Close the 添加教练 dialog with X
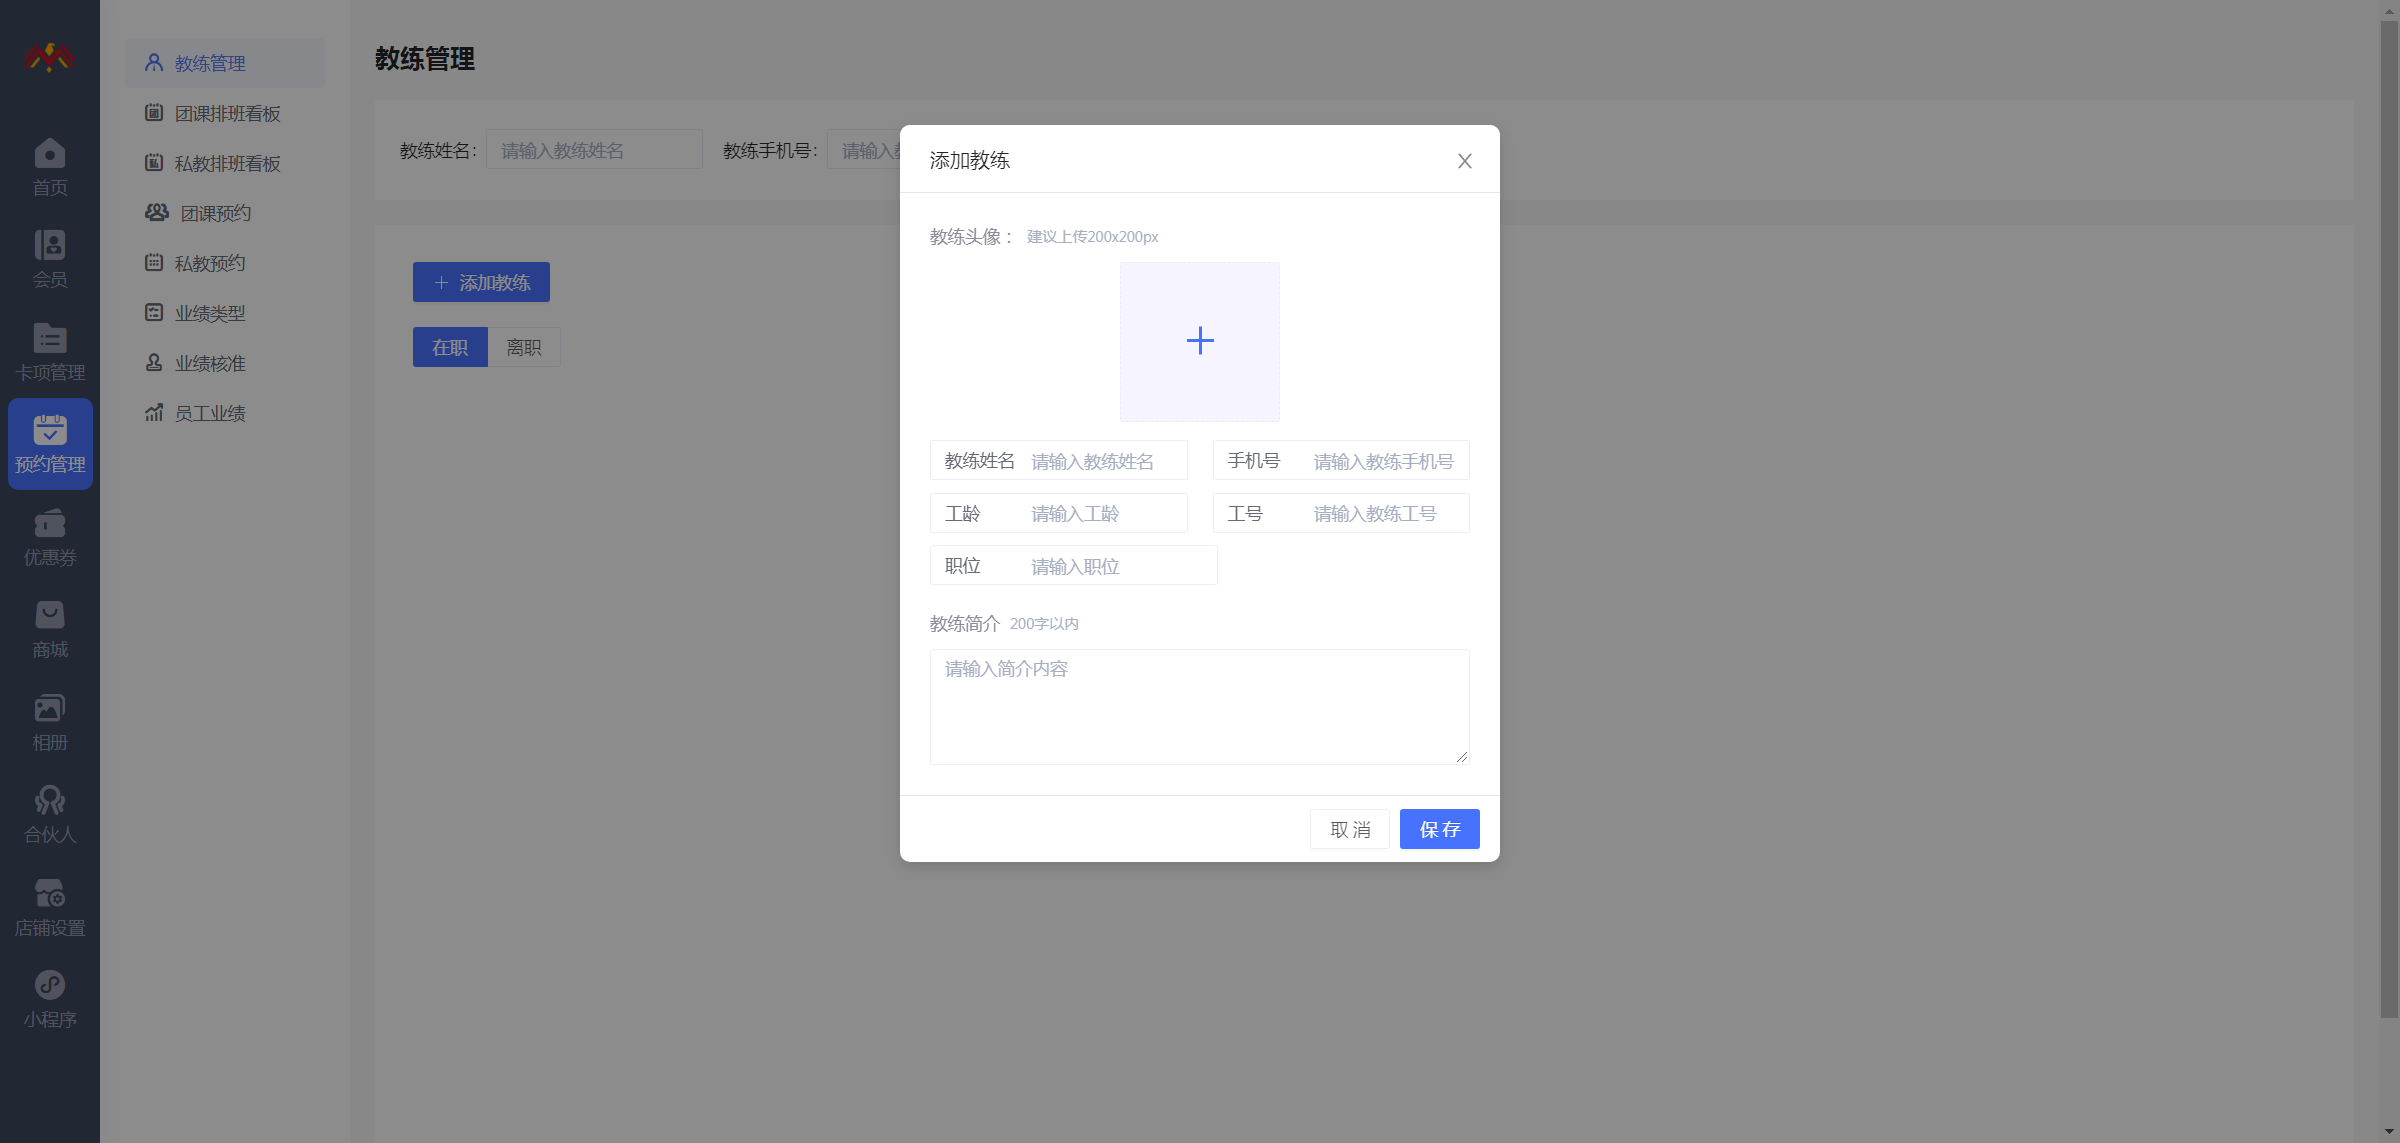The height and width of the screenshot is (1143, 2400). coord(1465,161)
